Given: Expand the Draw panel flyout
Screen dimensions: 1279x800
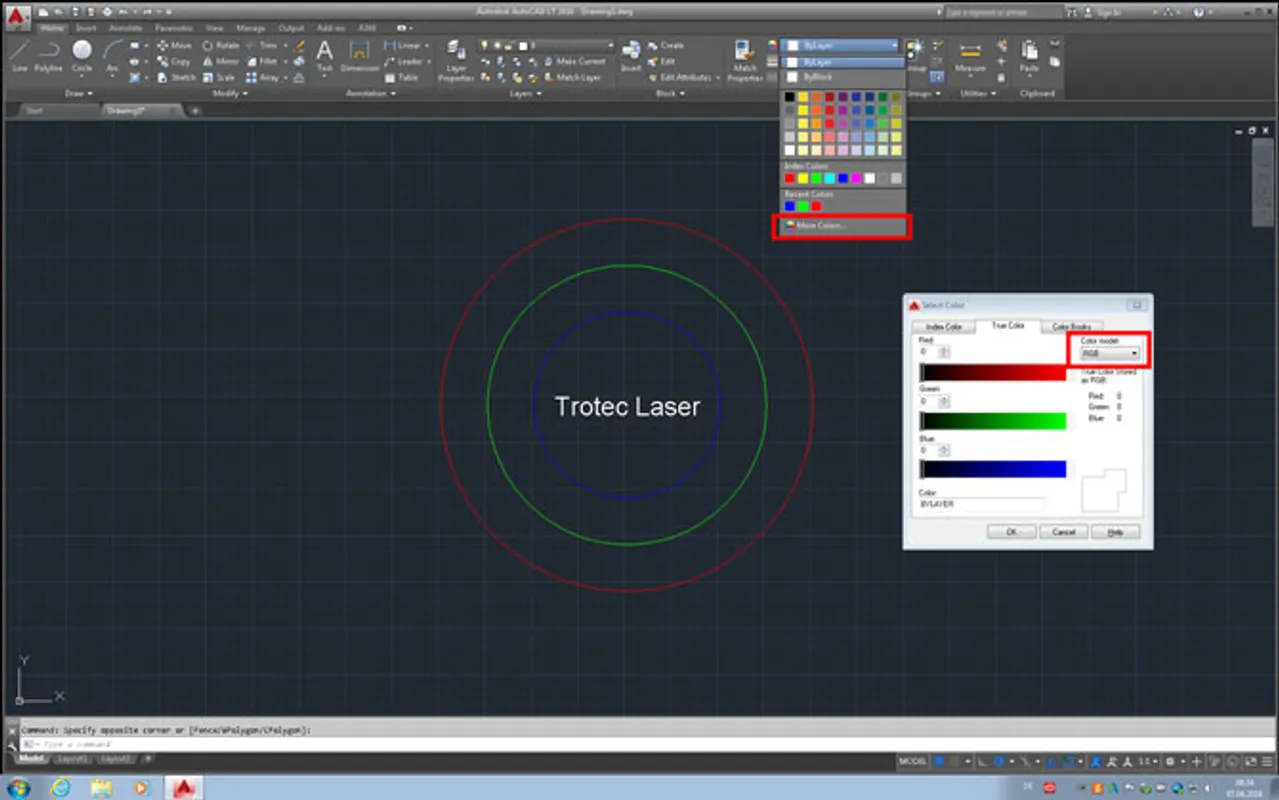Looking at the screenshot, I should coord(78,93).
